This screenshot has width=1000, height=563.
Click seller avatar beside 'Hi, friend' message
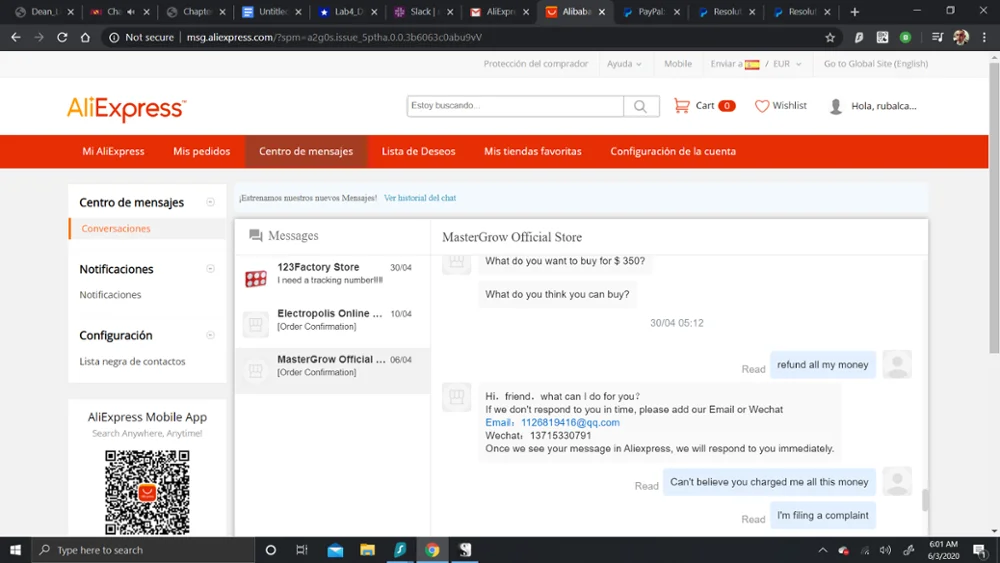[x=457, y=397]
